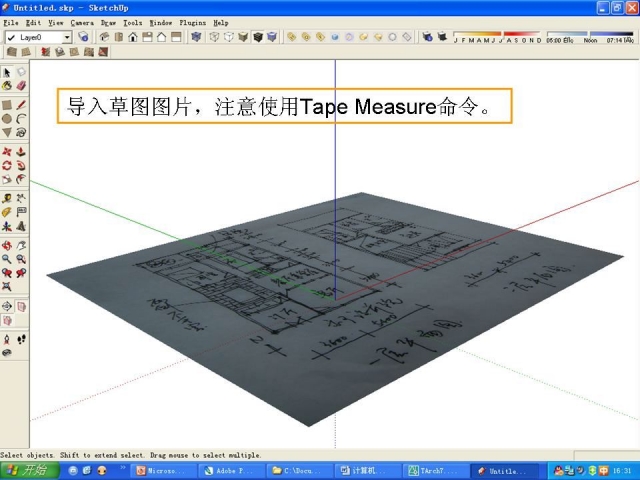Open the Window menu
Screen dimensions: 640x480
[x=160, y=23]
